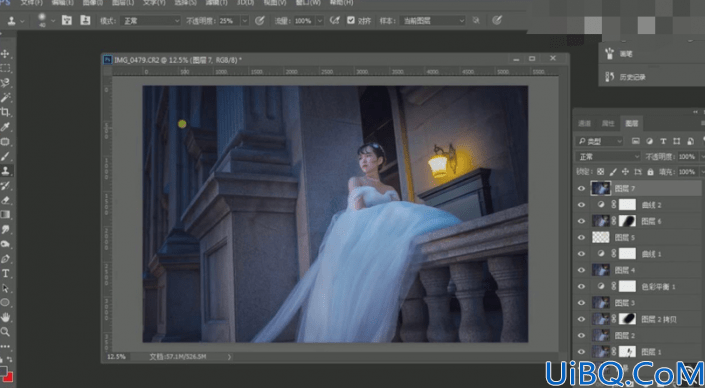Open the layer blend mode 正常 dropdown
This screenshot has width=705, height=388.
(x=608, y=156)
